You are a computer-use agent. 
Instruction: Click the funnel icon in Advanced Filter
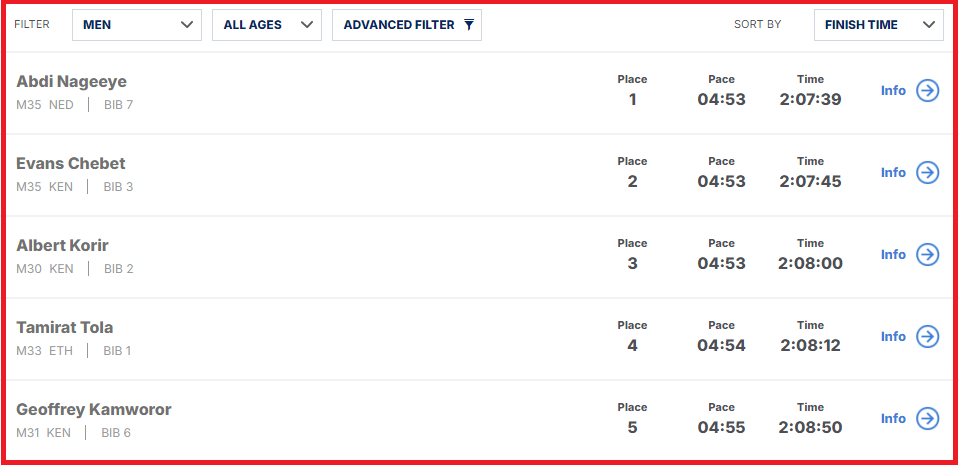click(469, 24)
